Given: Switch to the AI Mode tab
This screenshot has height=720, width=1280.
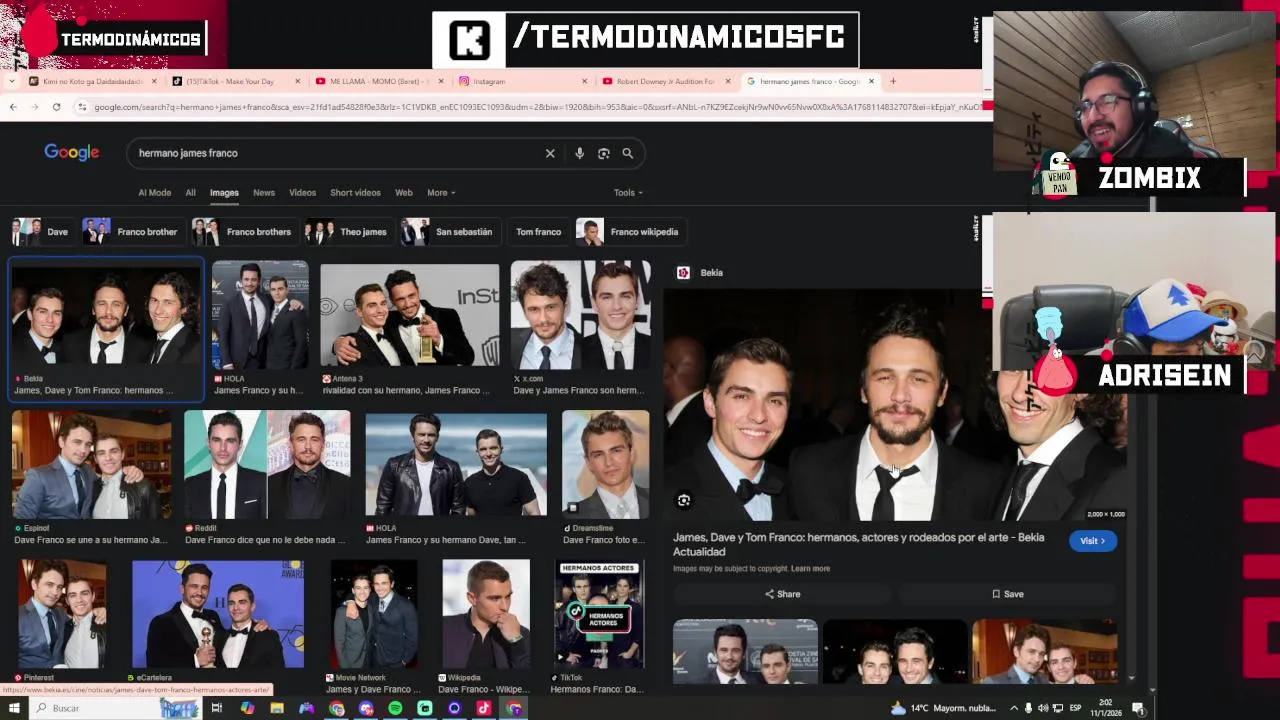Looking at the screenshot, I should (154, 192).
